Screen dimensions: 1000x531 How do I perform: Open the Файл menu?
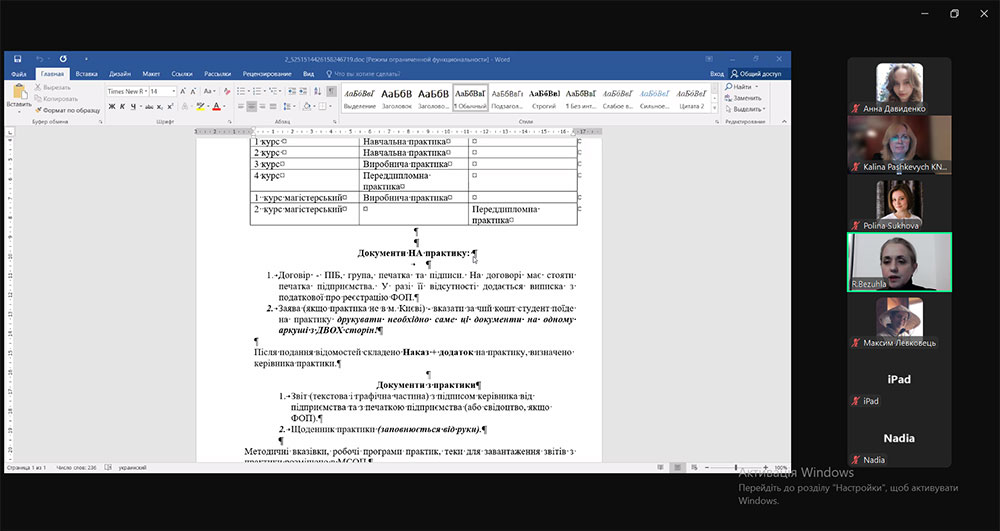pos(18,74)
